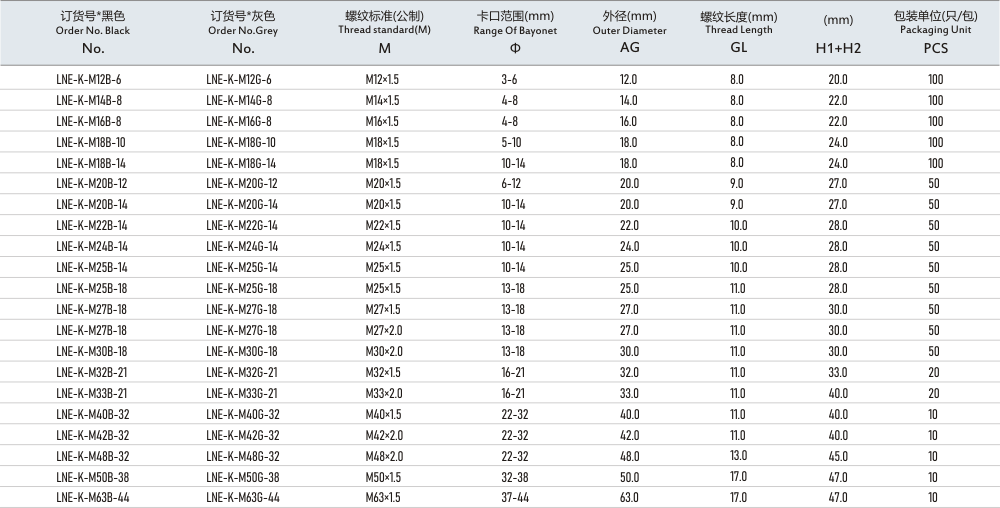Click black order number LNE-K-M48B-32
Screen dimensions: 1000x508
(92, 455)
